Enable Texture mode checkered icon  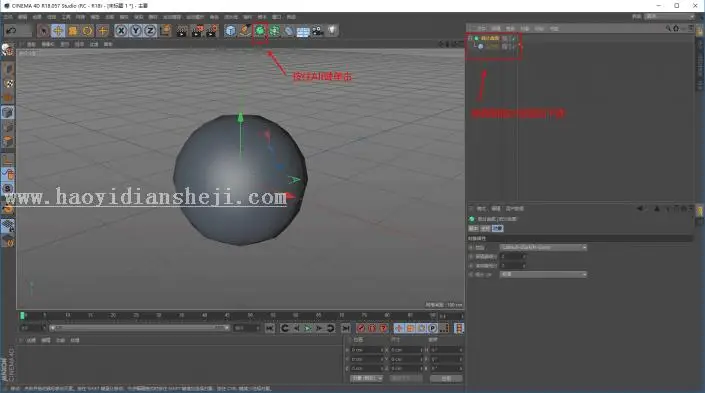8,83
